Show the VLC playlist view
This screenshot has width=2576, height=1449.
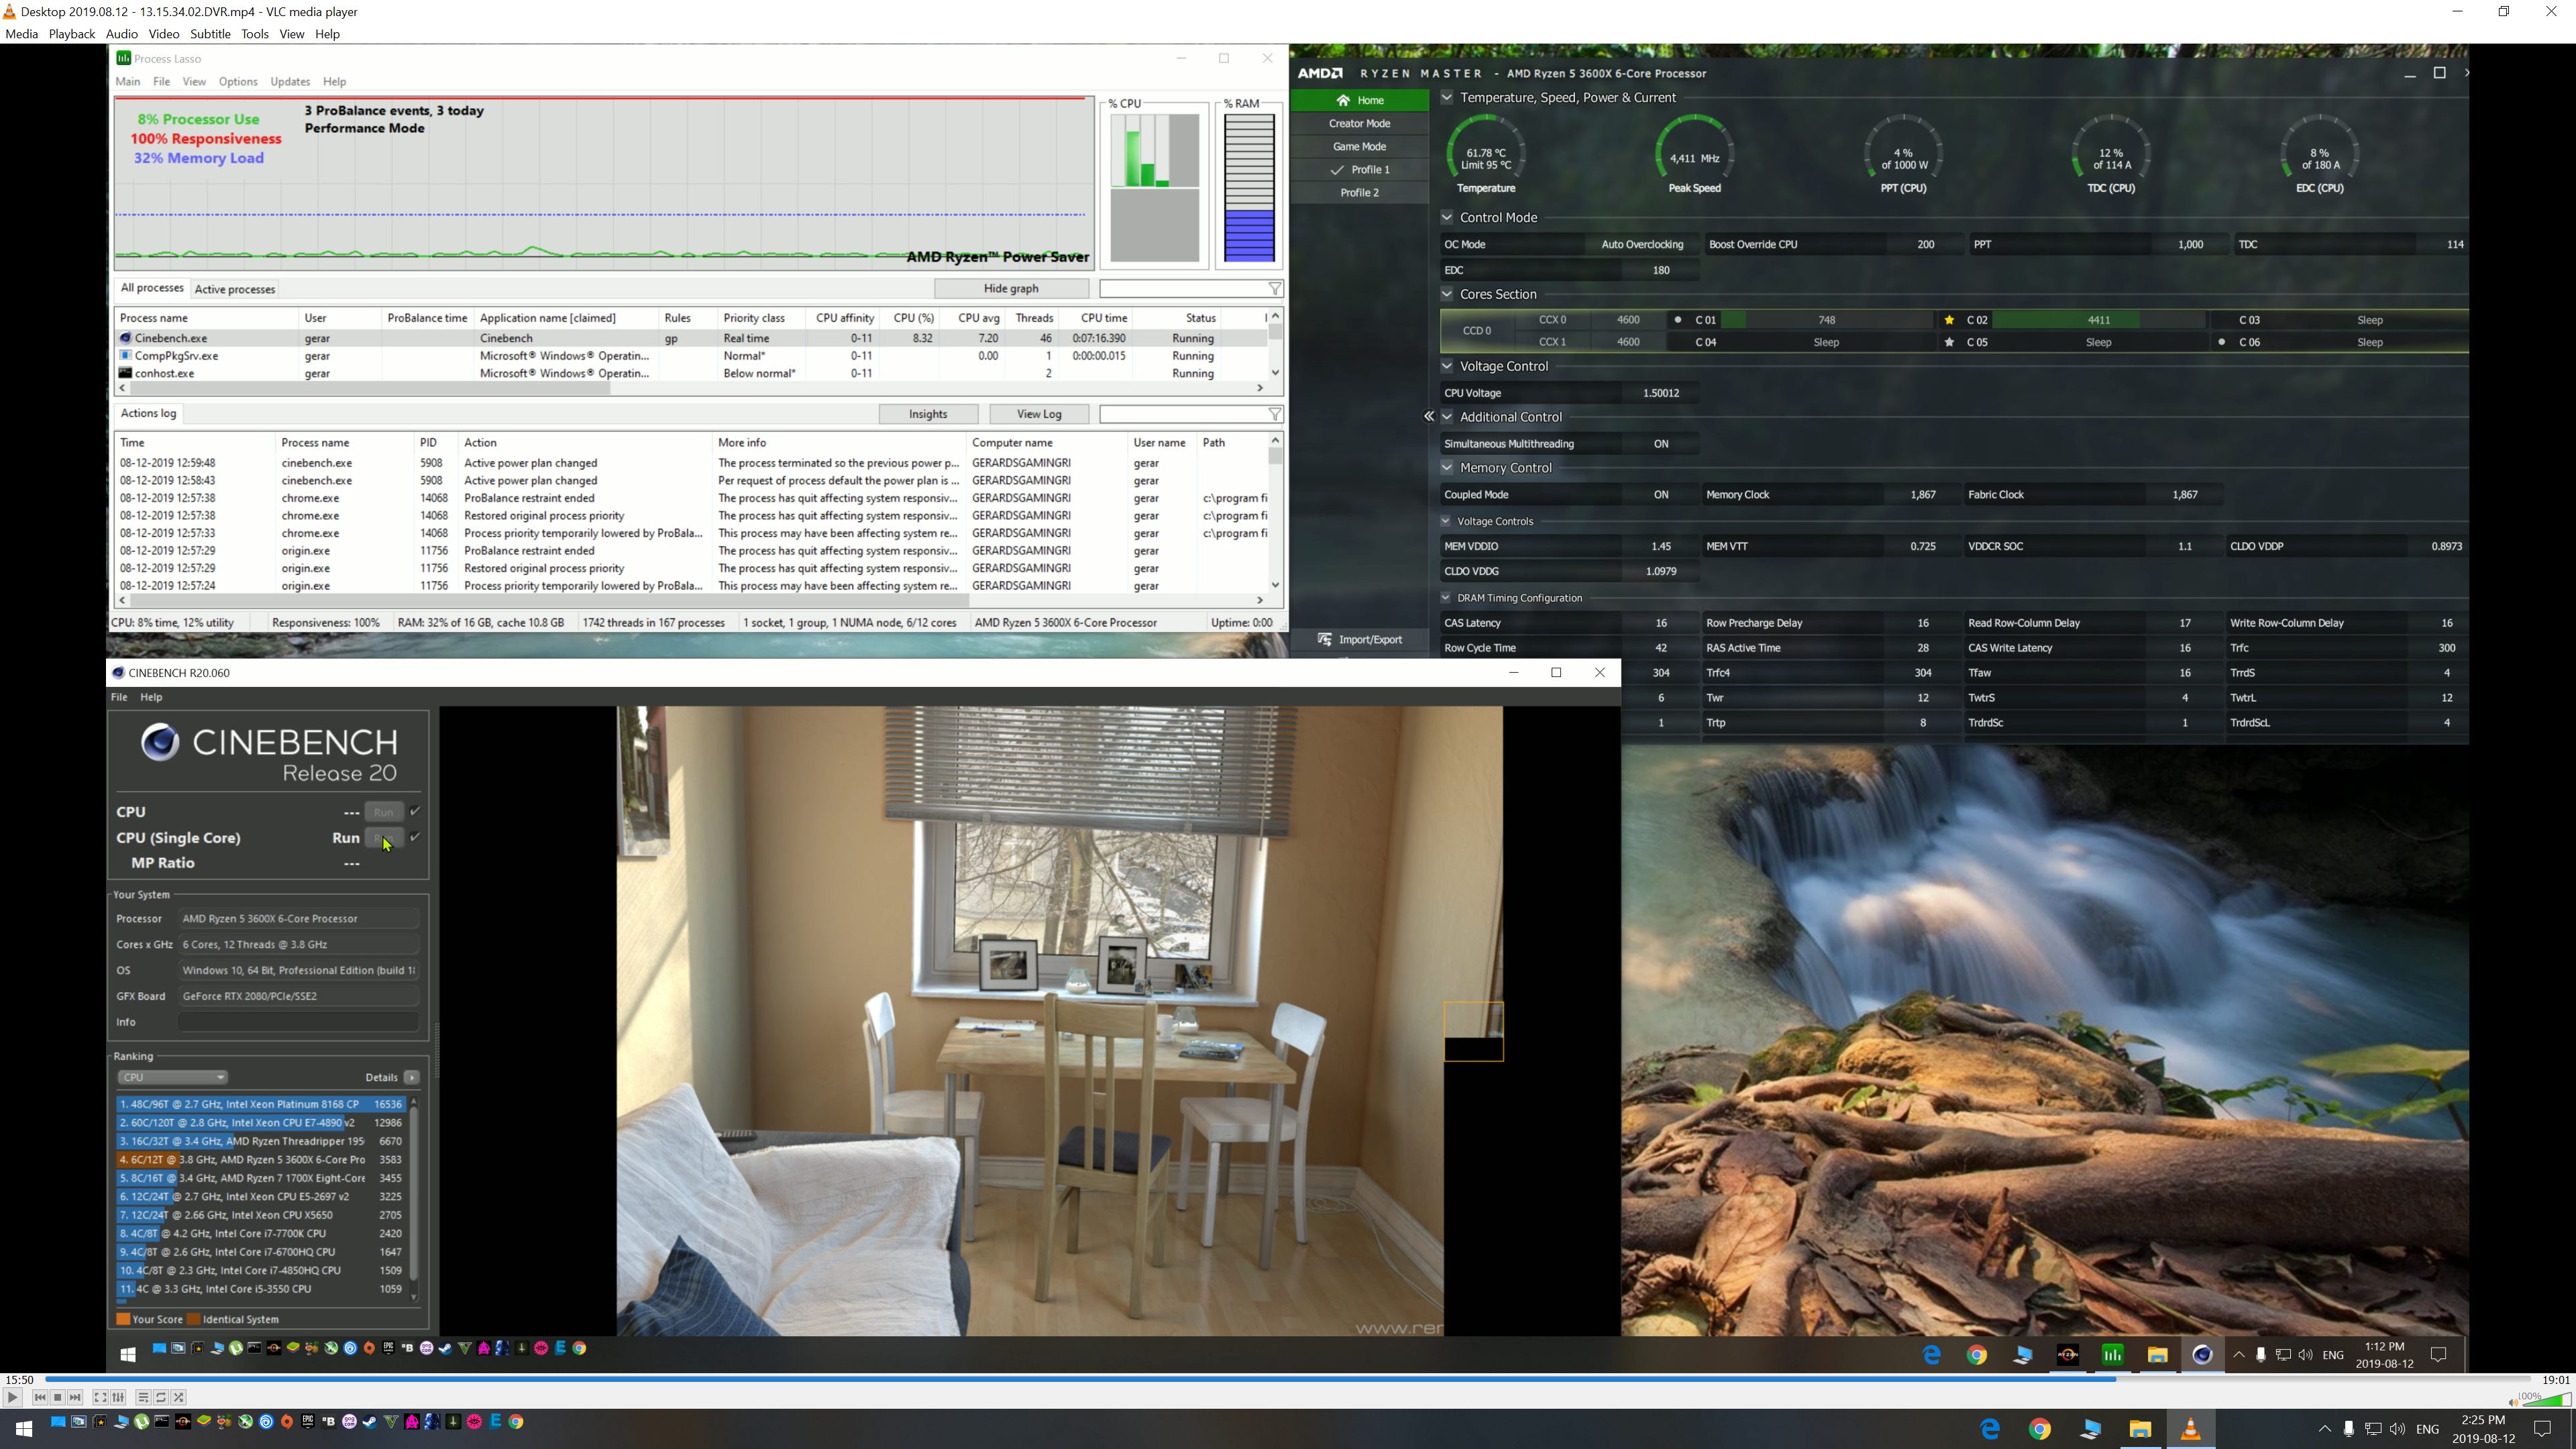click(x=143, y=1397)
